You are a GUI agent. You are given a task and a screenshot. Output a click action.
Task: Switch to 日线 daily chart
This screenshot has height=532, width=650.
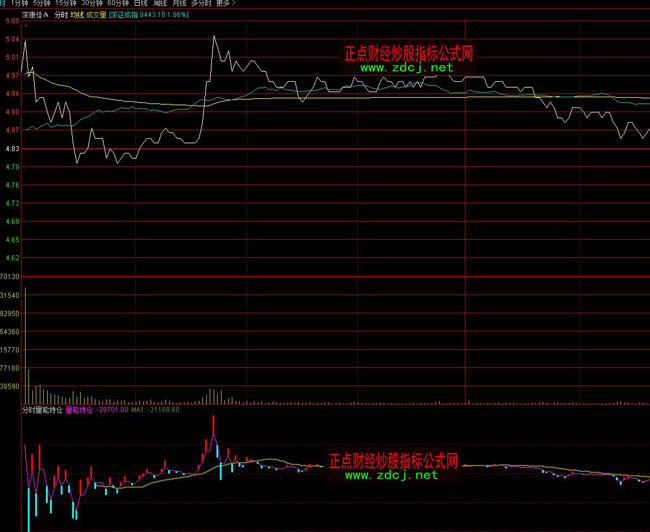coord(143,4)
